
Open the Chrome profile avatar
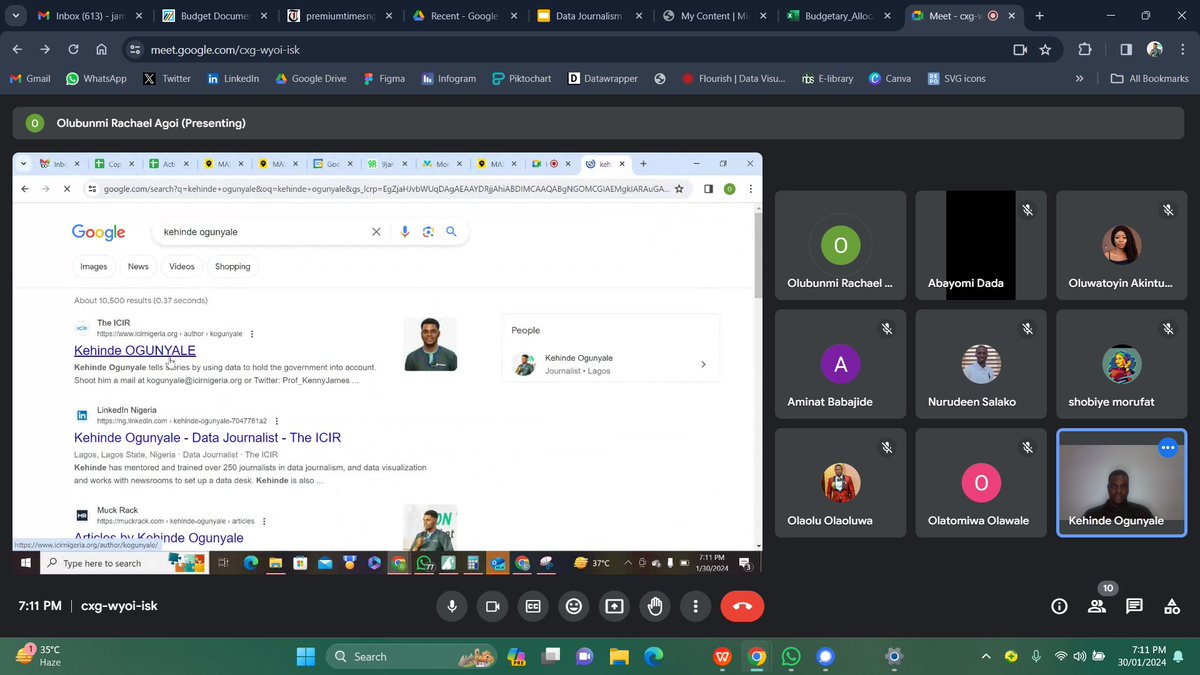(1154, 49)
